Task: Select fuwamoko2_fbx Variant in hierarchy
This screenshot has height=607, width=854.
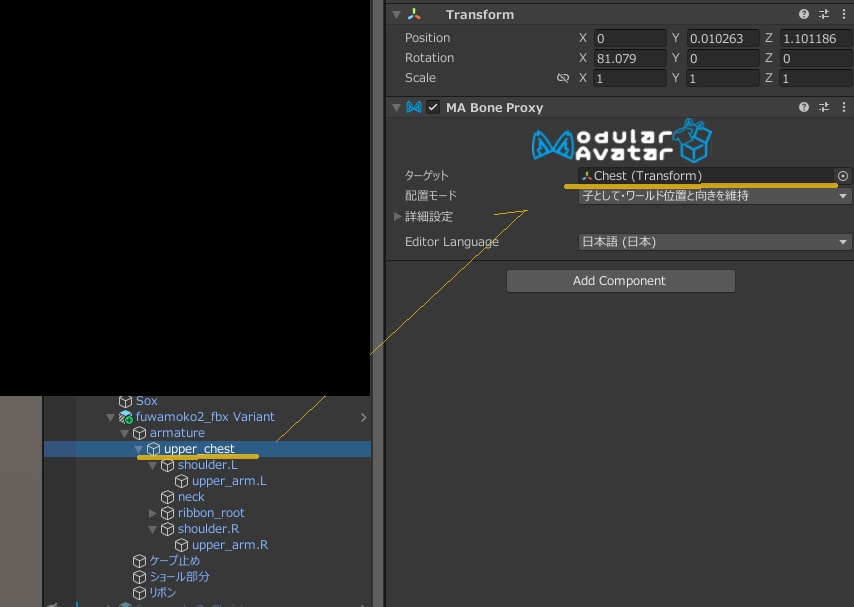Action: 205,417
